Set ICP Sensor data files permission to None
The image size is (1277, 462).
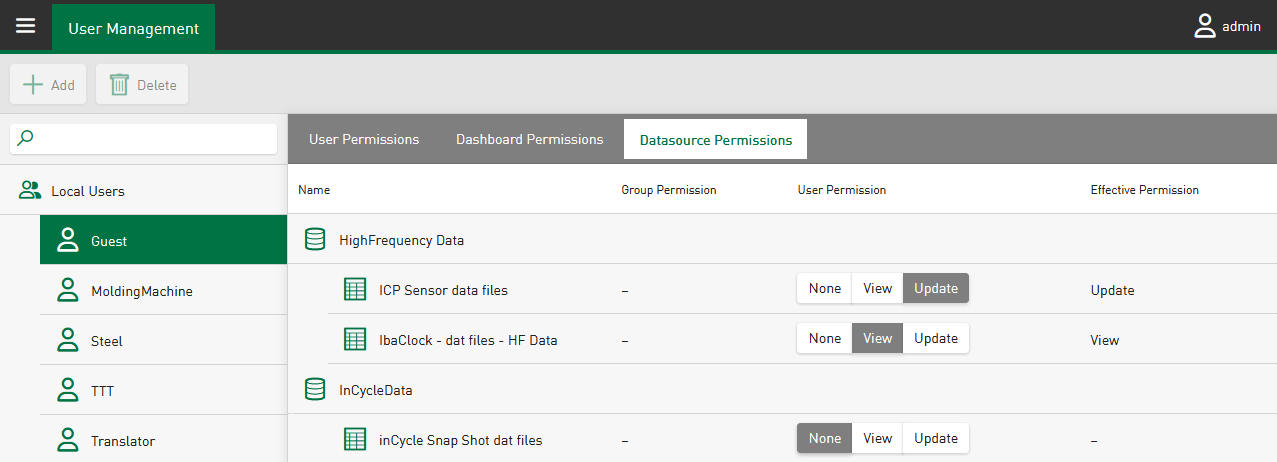(x=825, y=289)
